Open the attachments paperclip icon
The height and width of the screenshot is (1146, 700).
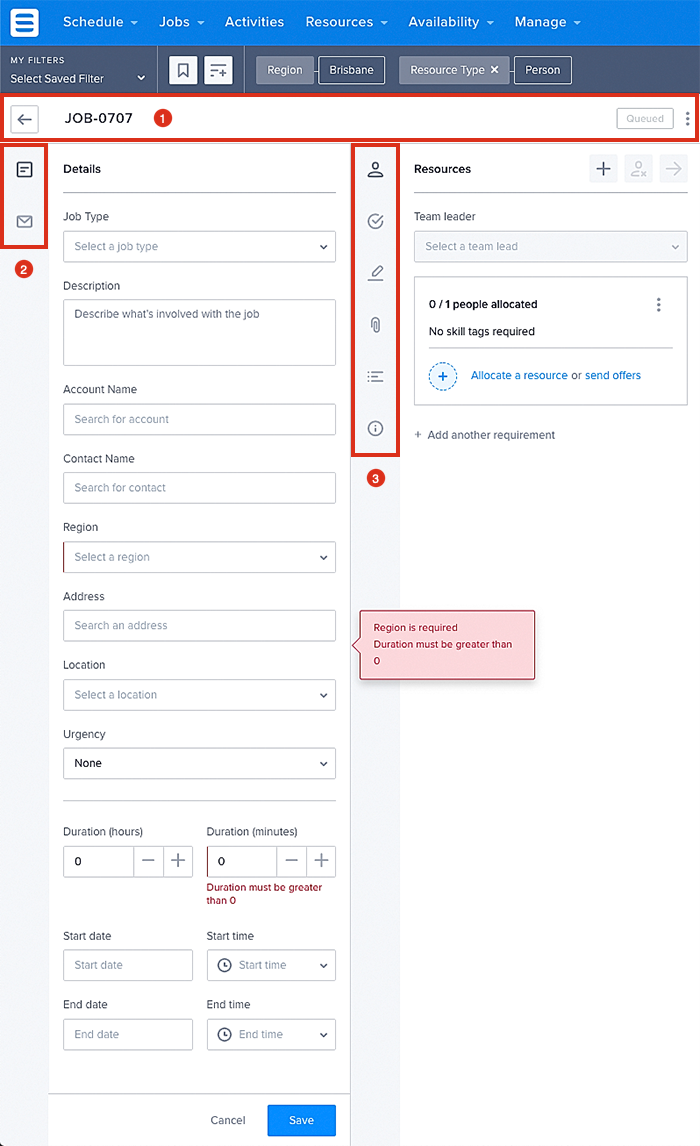[376, 325]
